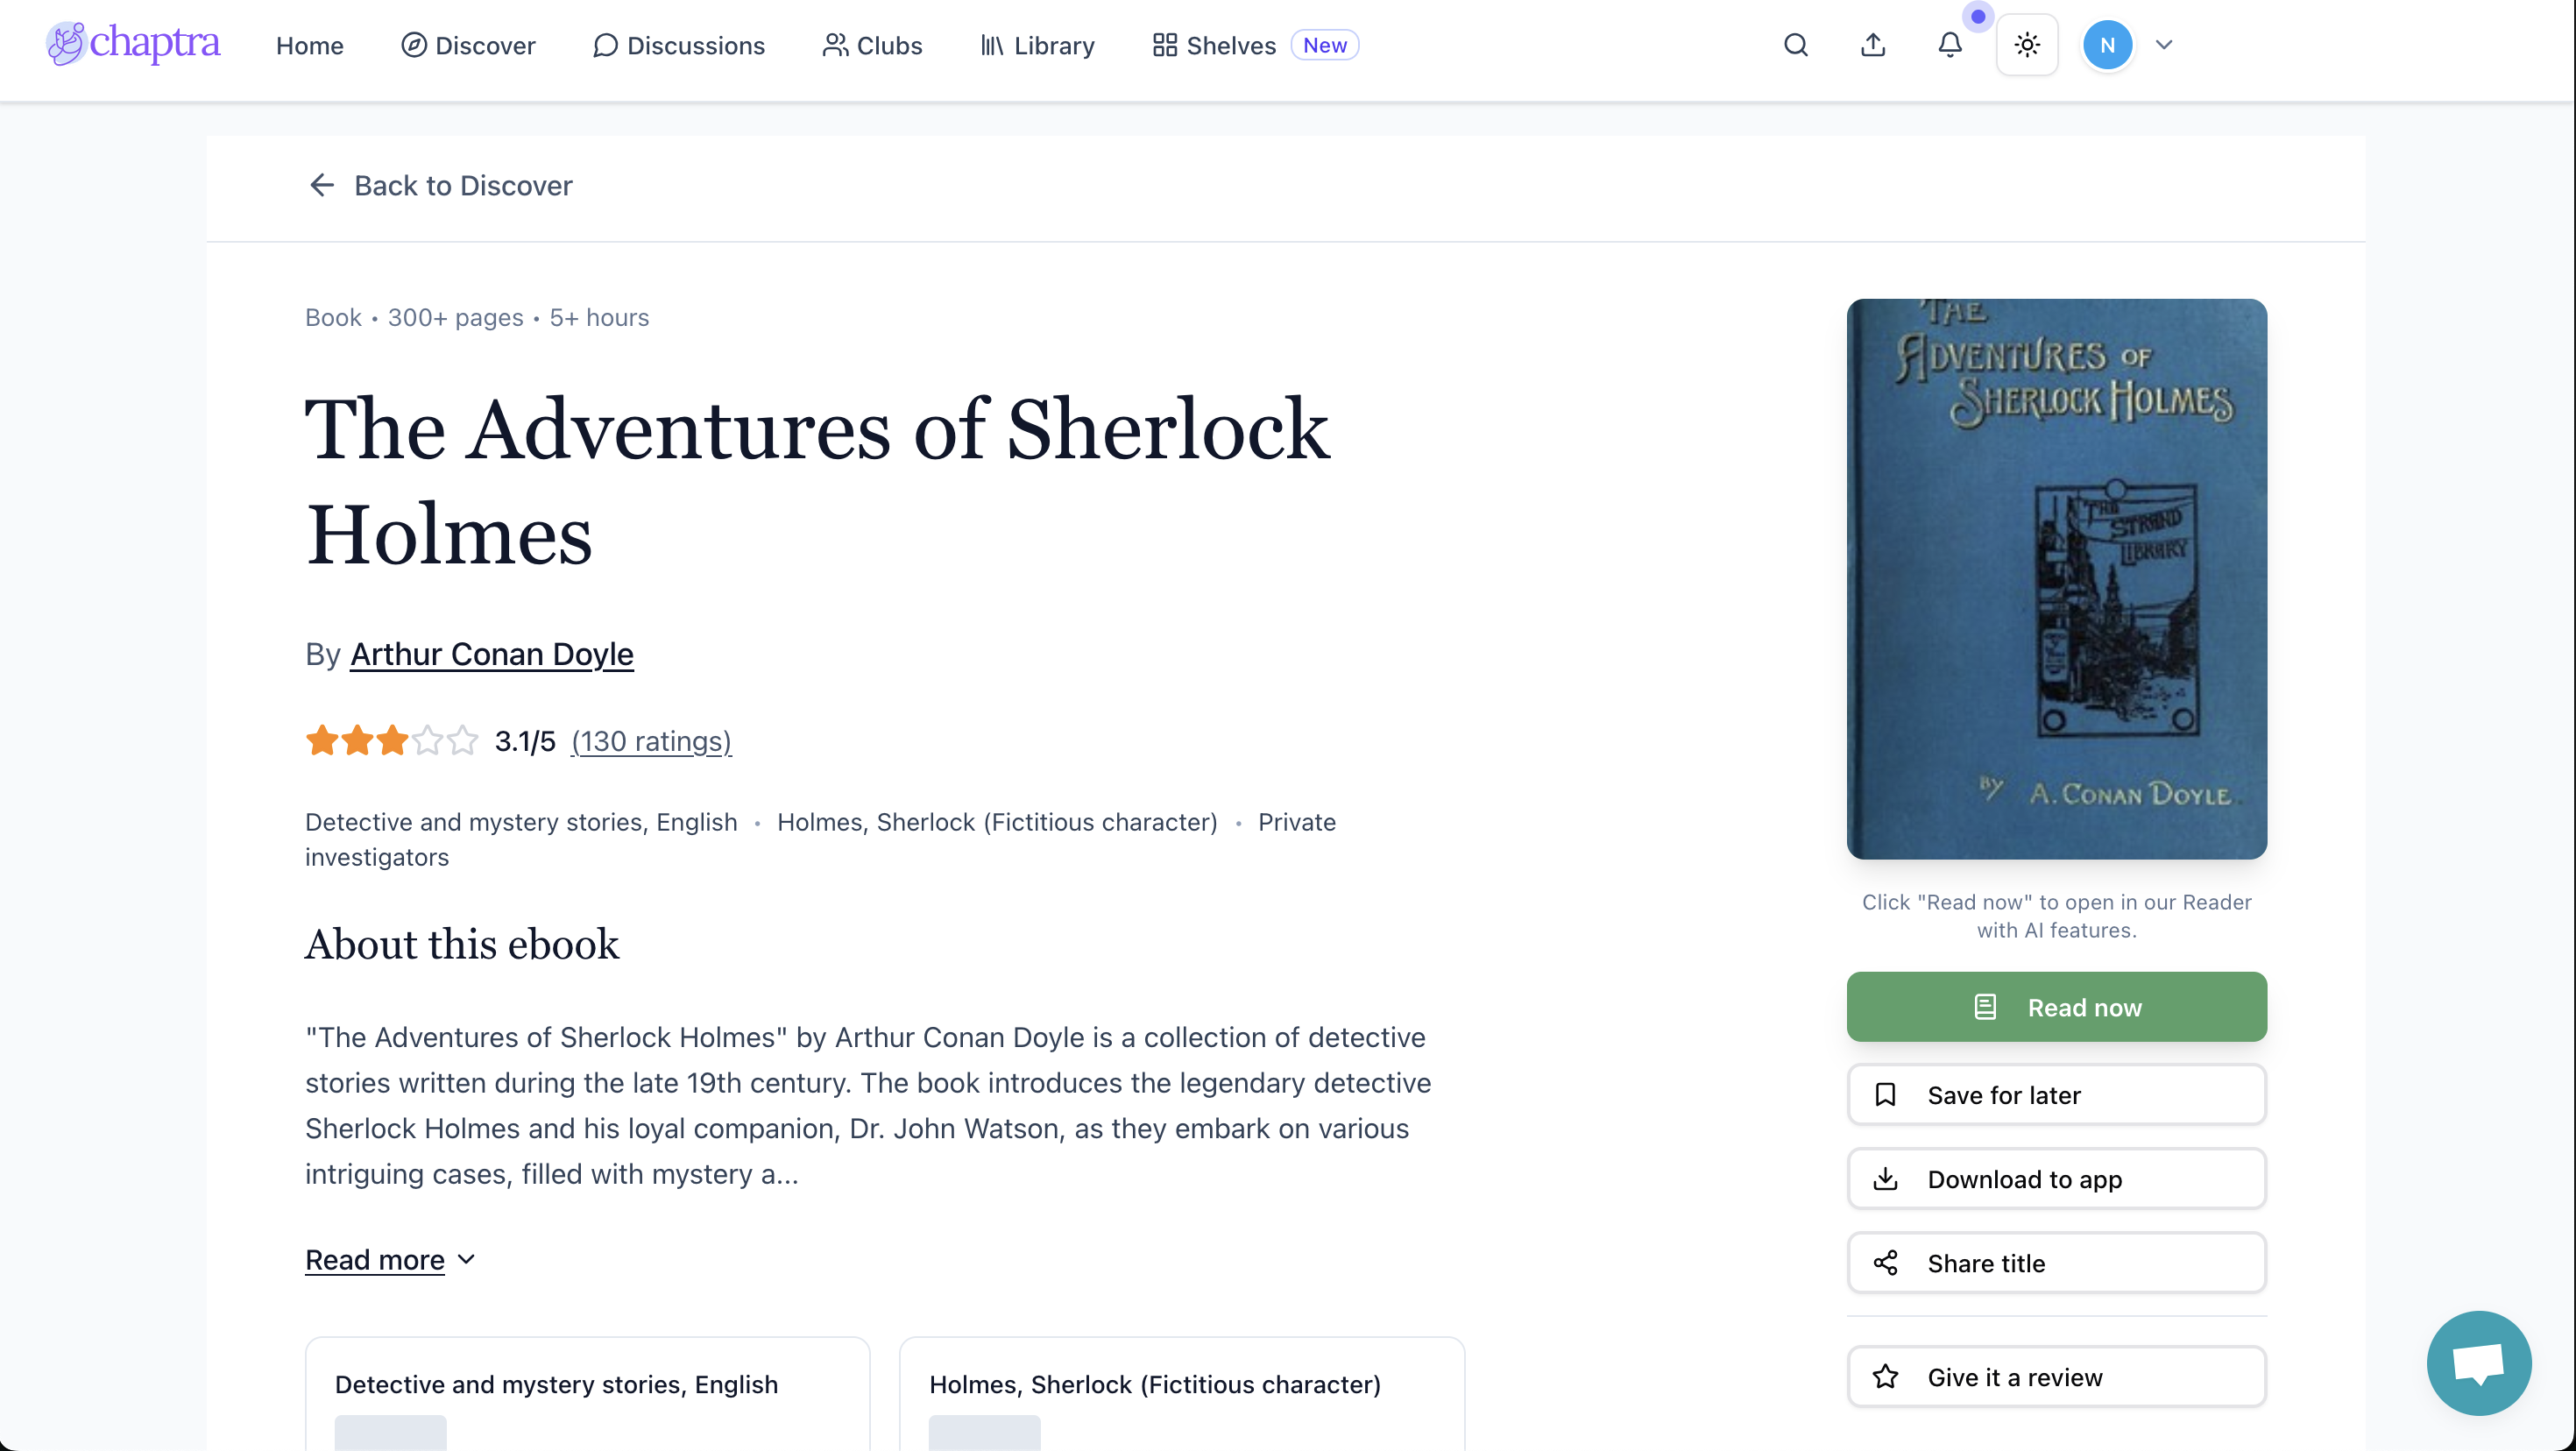Expand the account menu chevron
This screenshot has width=2576, height=1451.
(2163, 45)
